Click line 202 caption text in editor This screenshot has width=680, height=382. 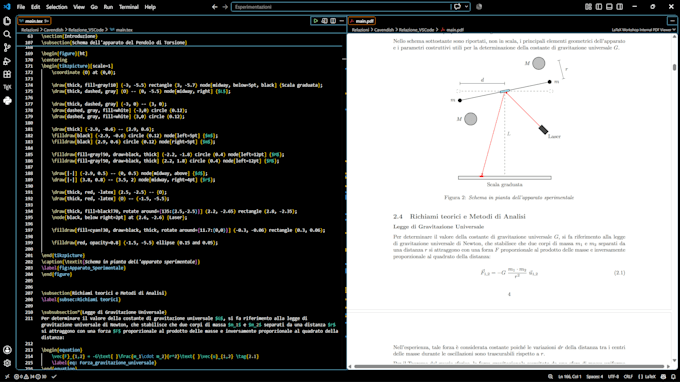pos(121,262)
